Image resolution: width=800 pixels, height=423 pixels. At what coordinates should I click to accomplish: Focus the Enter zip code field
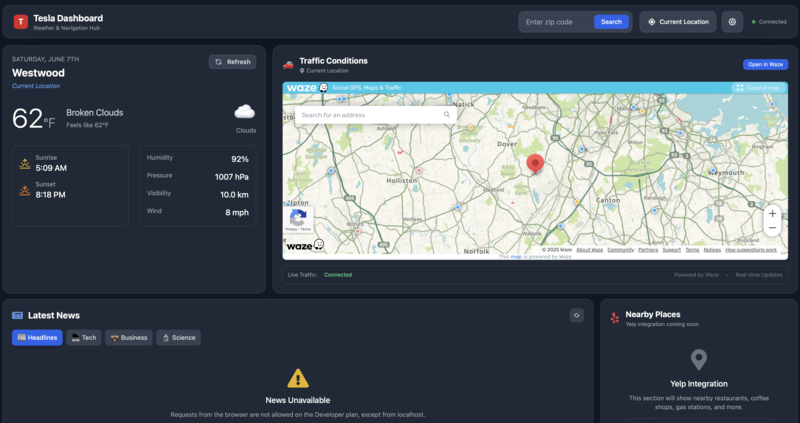click(557, 22)
